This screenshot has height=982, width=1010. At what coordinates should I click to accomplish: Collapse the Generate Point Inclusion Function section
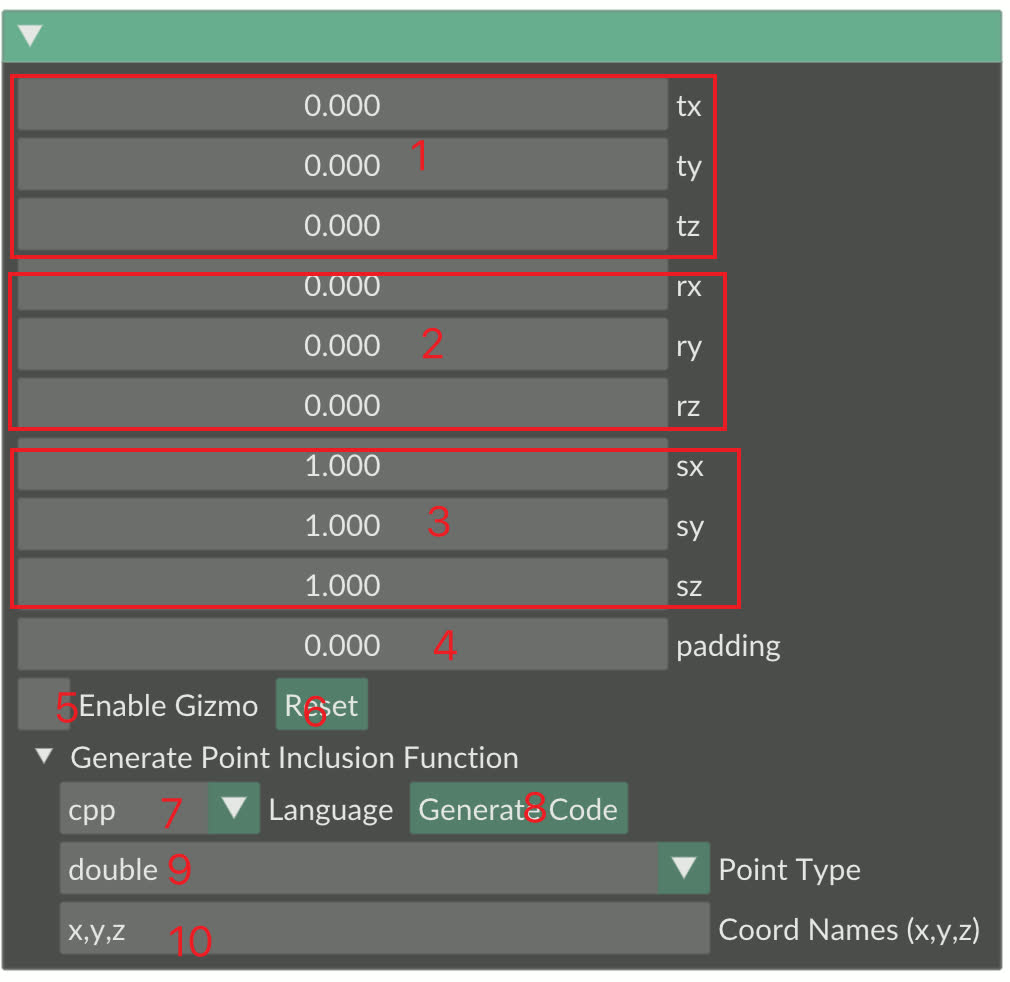[x=44, y=758]
